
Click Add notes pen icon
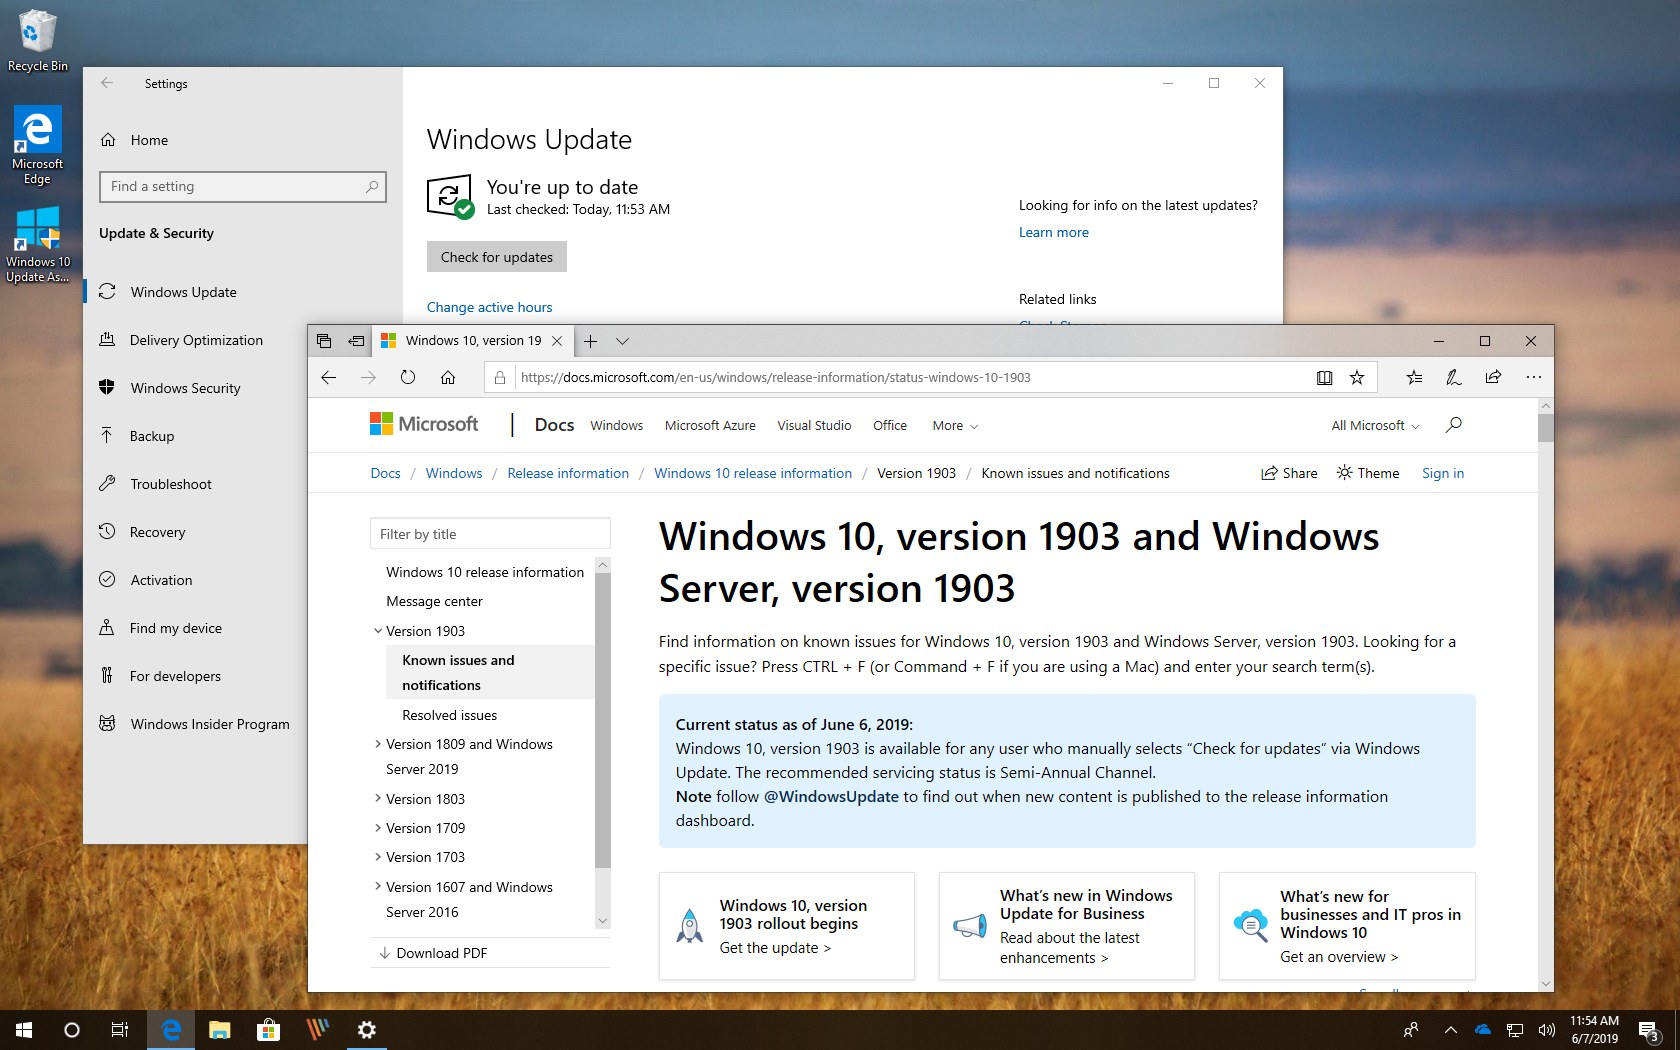click(1454, 377)
